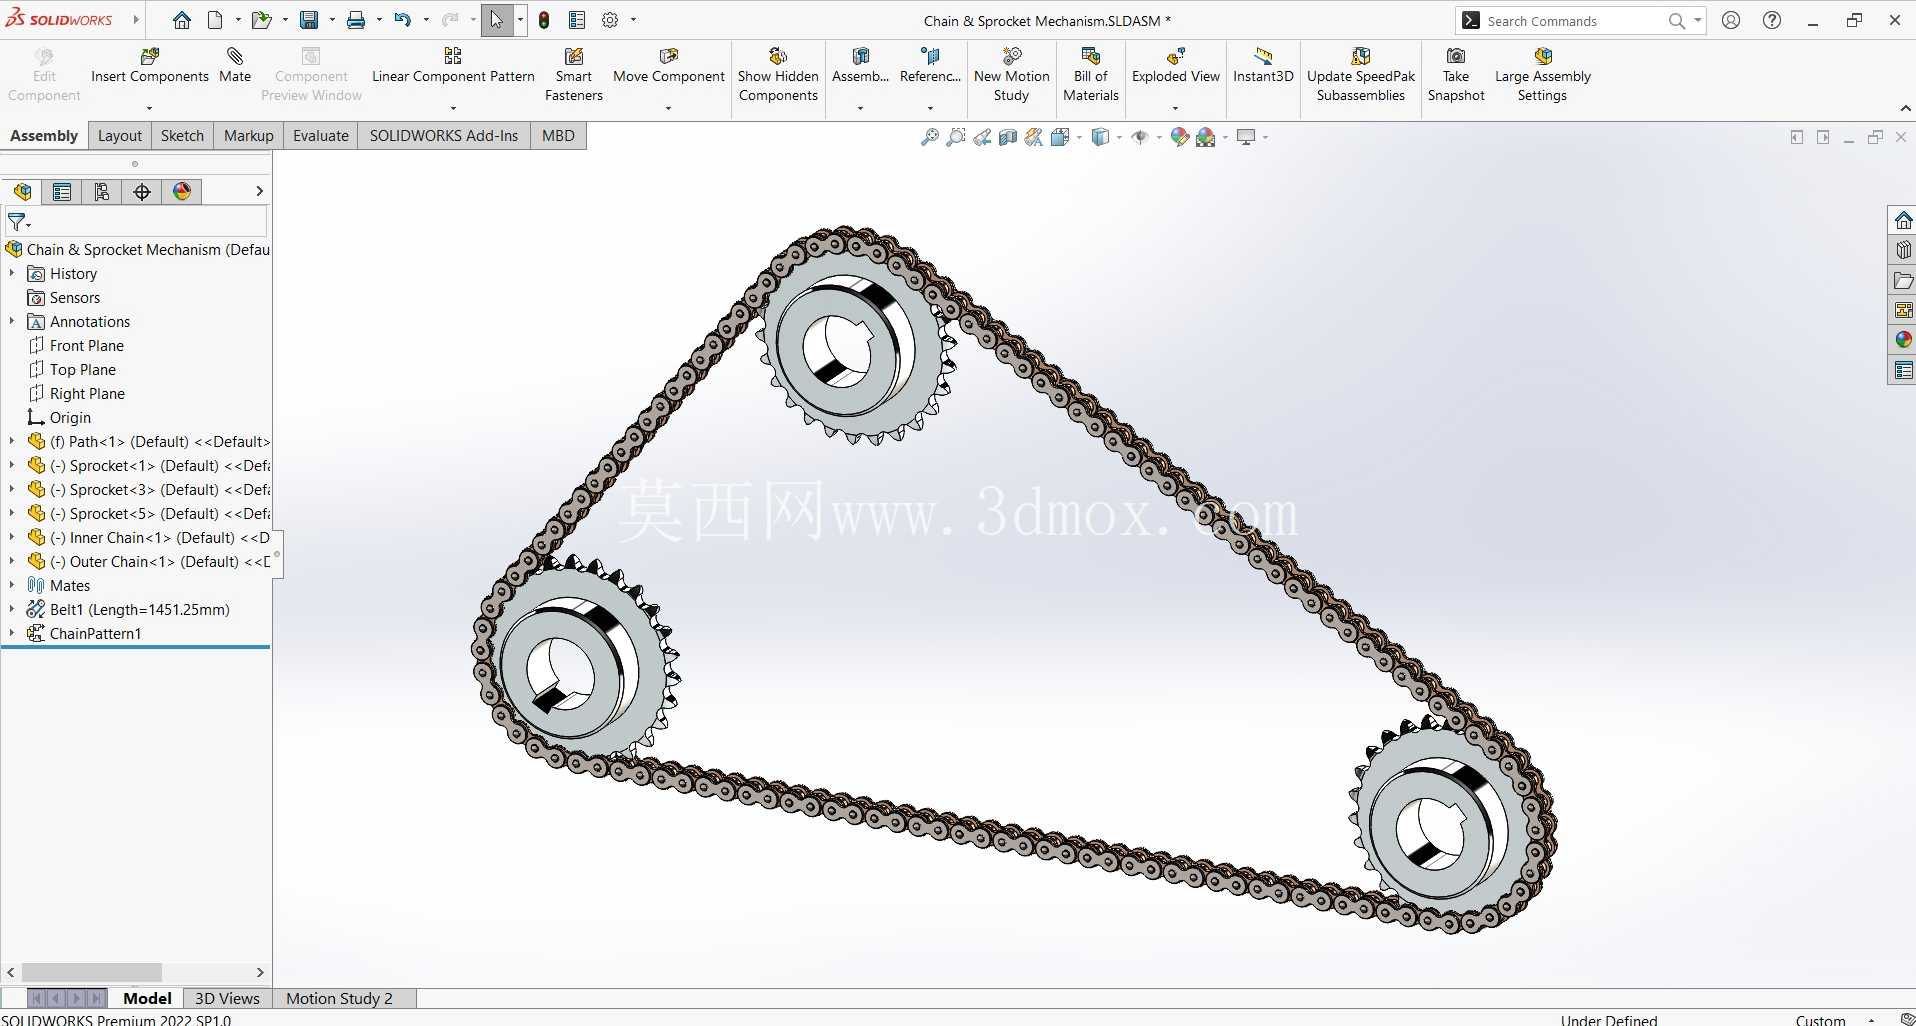Select Front Plane in the tree
This screenshot has height=1026, width=1916.
click(87, 345)
